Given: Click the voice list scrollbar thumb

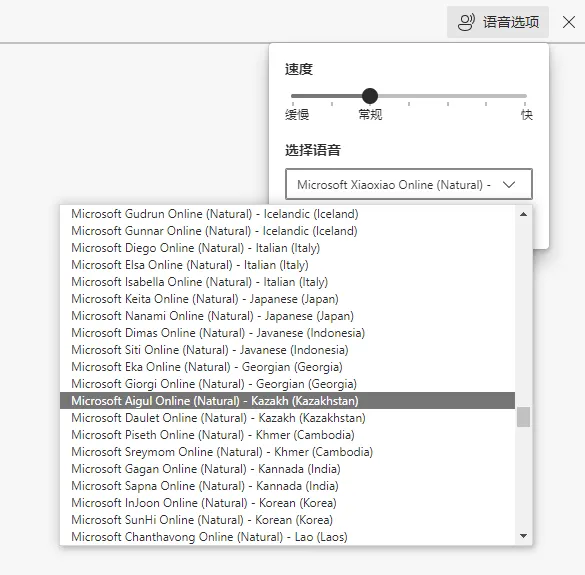Looking at the screenshot, I should pos(523,417).
